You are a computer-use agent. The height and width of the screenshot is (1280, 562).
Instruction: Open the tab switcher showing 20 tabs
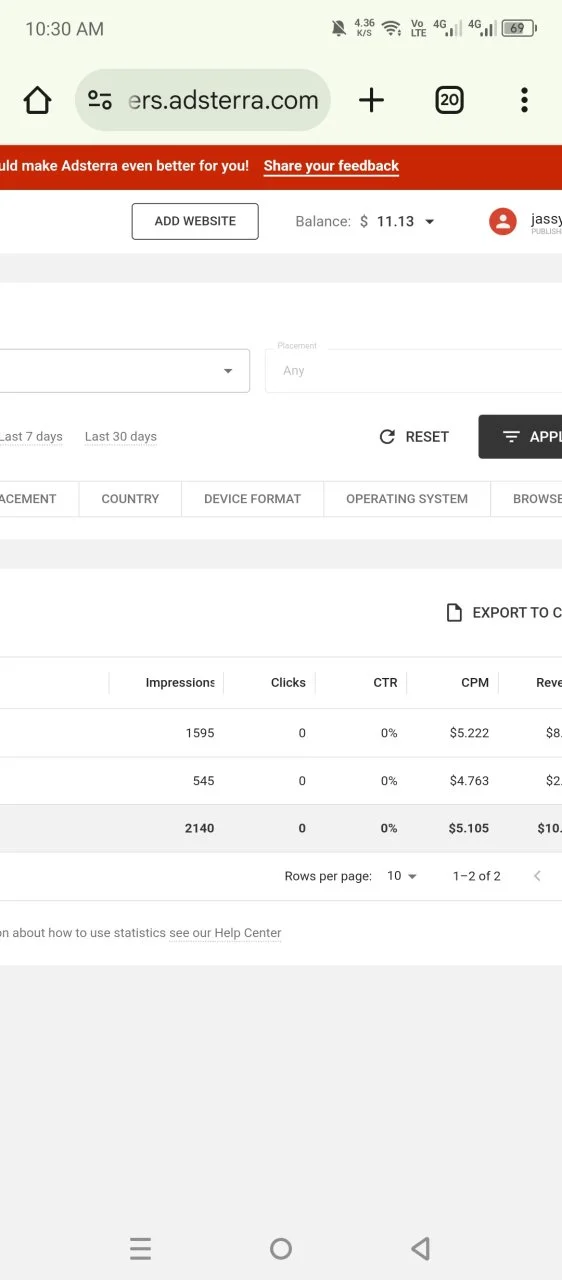pyautogui.click(x=450, y=100)
